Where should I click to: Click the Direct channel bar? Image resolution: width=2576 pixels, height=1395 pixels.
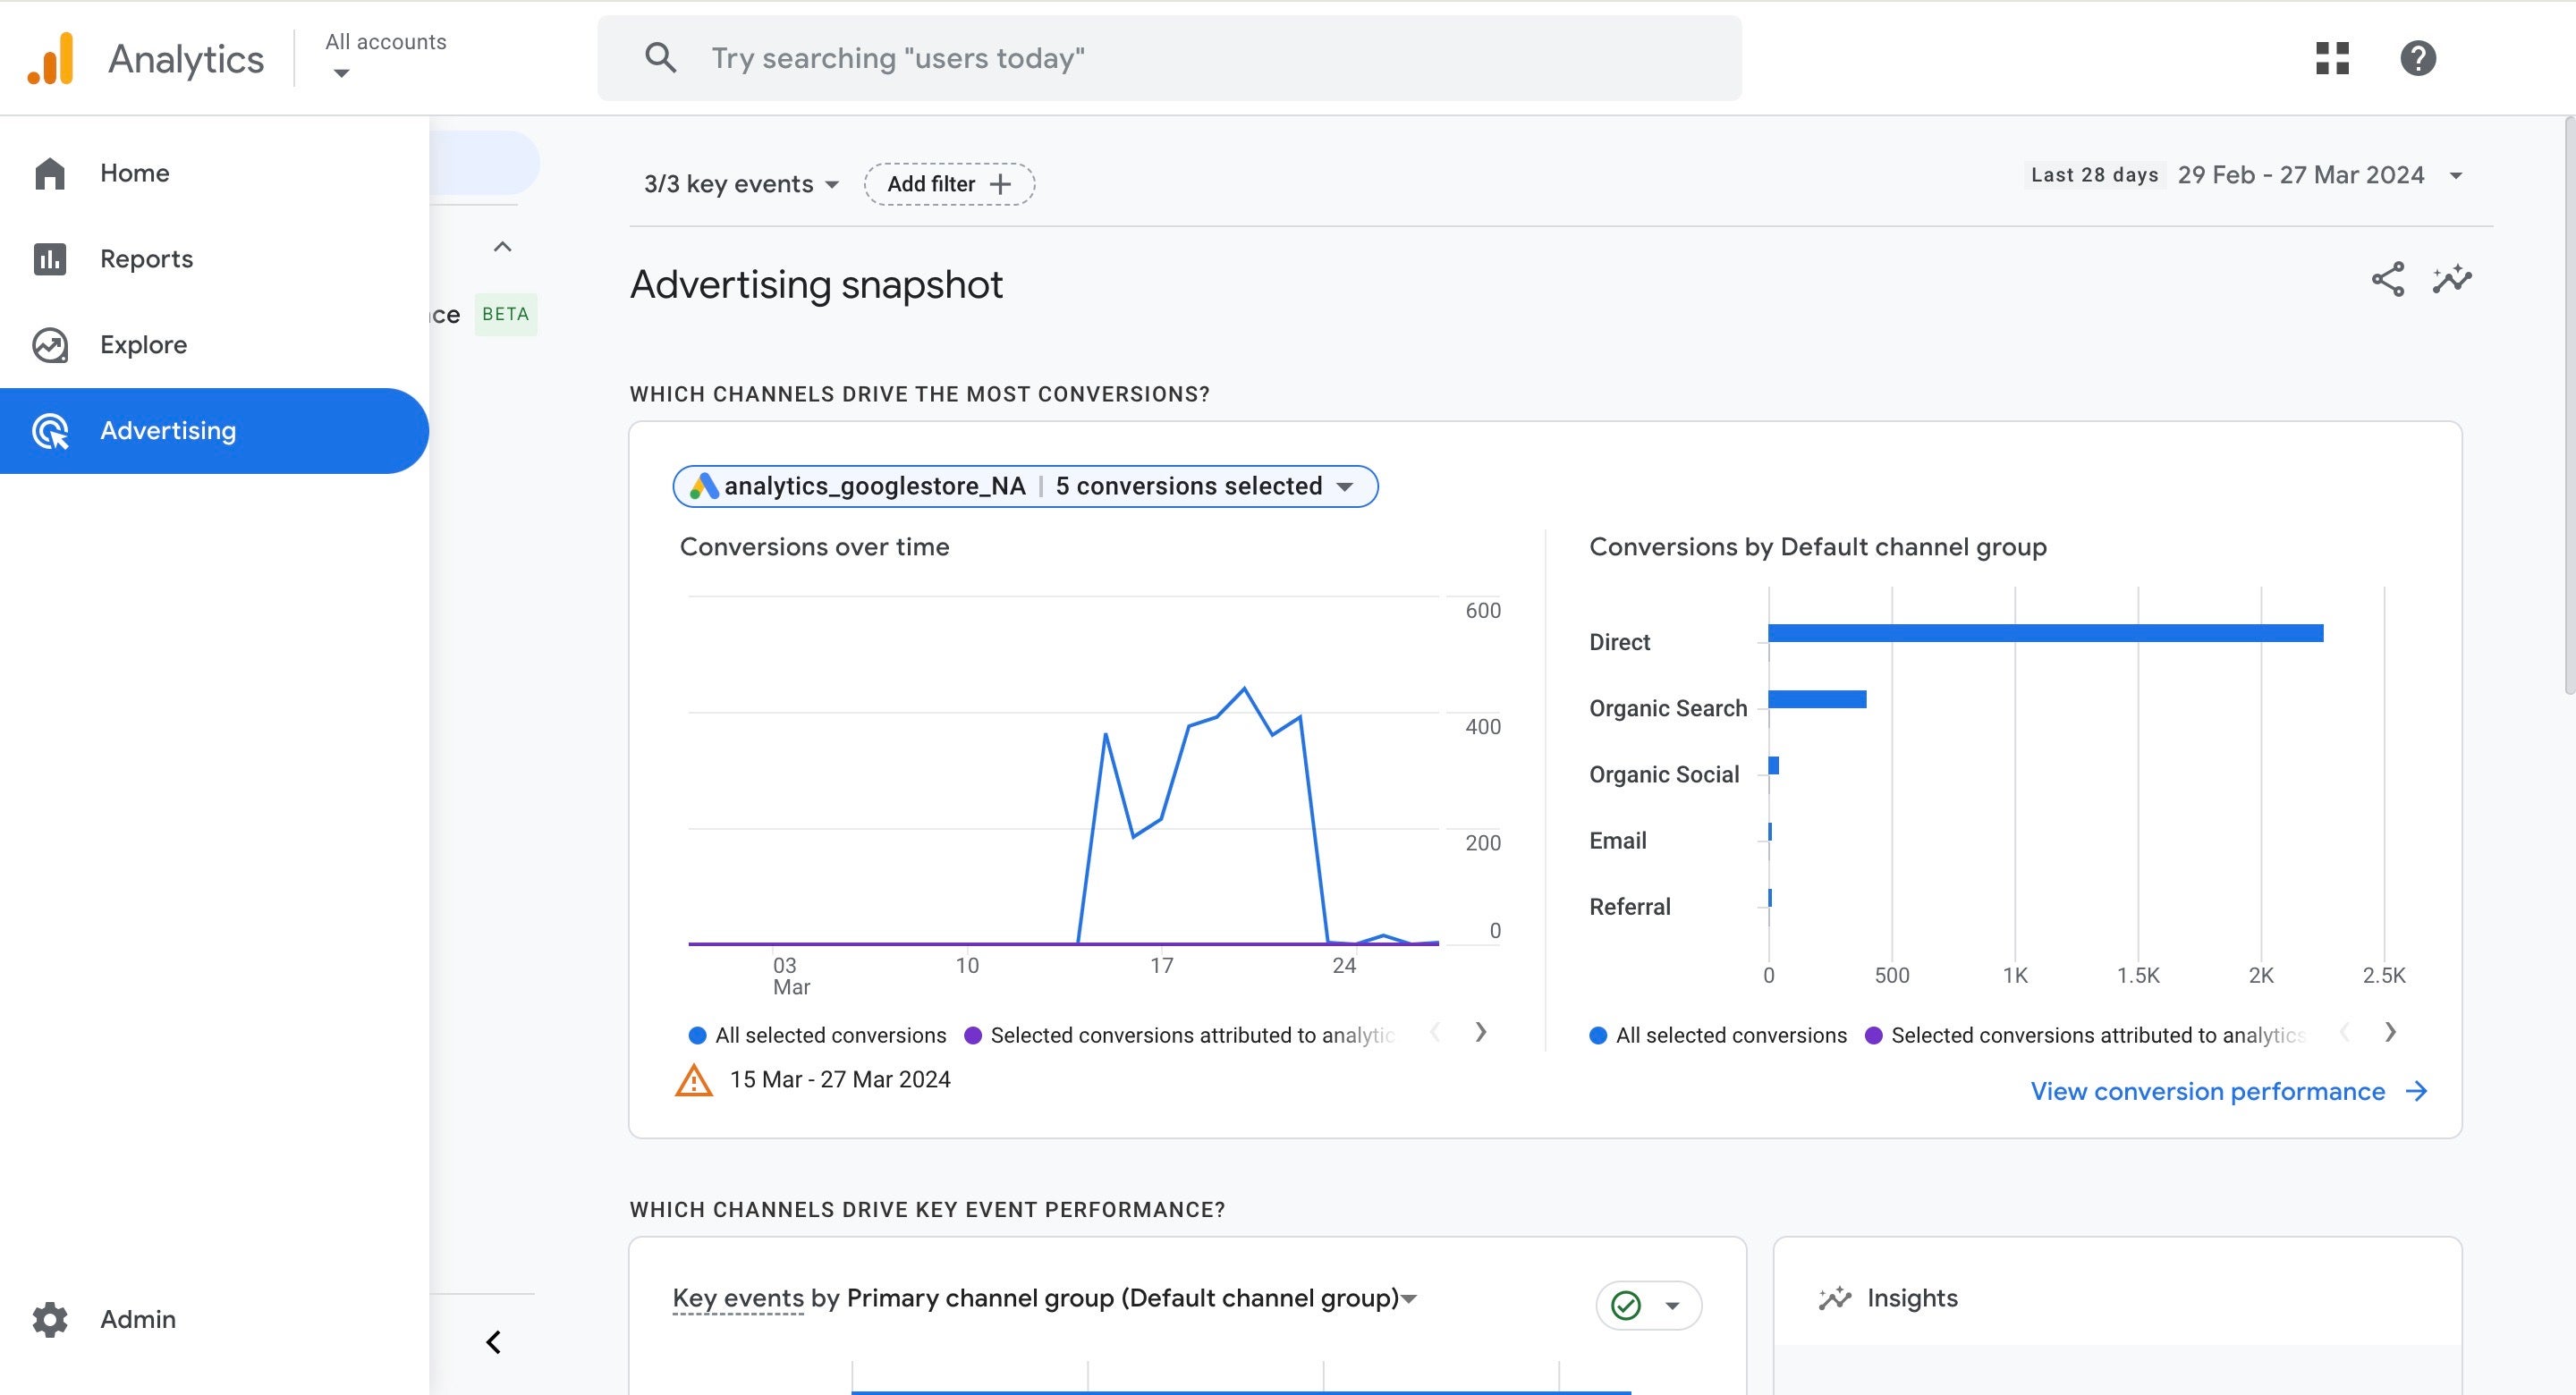click(x=2044, y=633)
